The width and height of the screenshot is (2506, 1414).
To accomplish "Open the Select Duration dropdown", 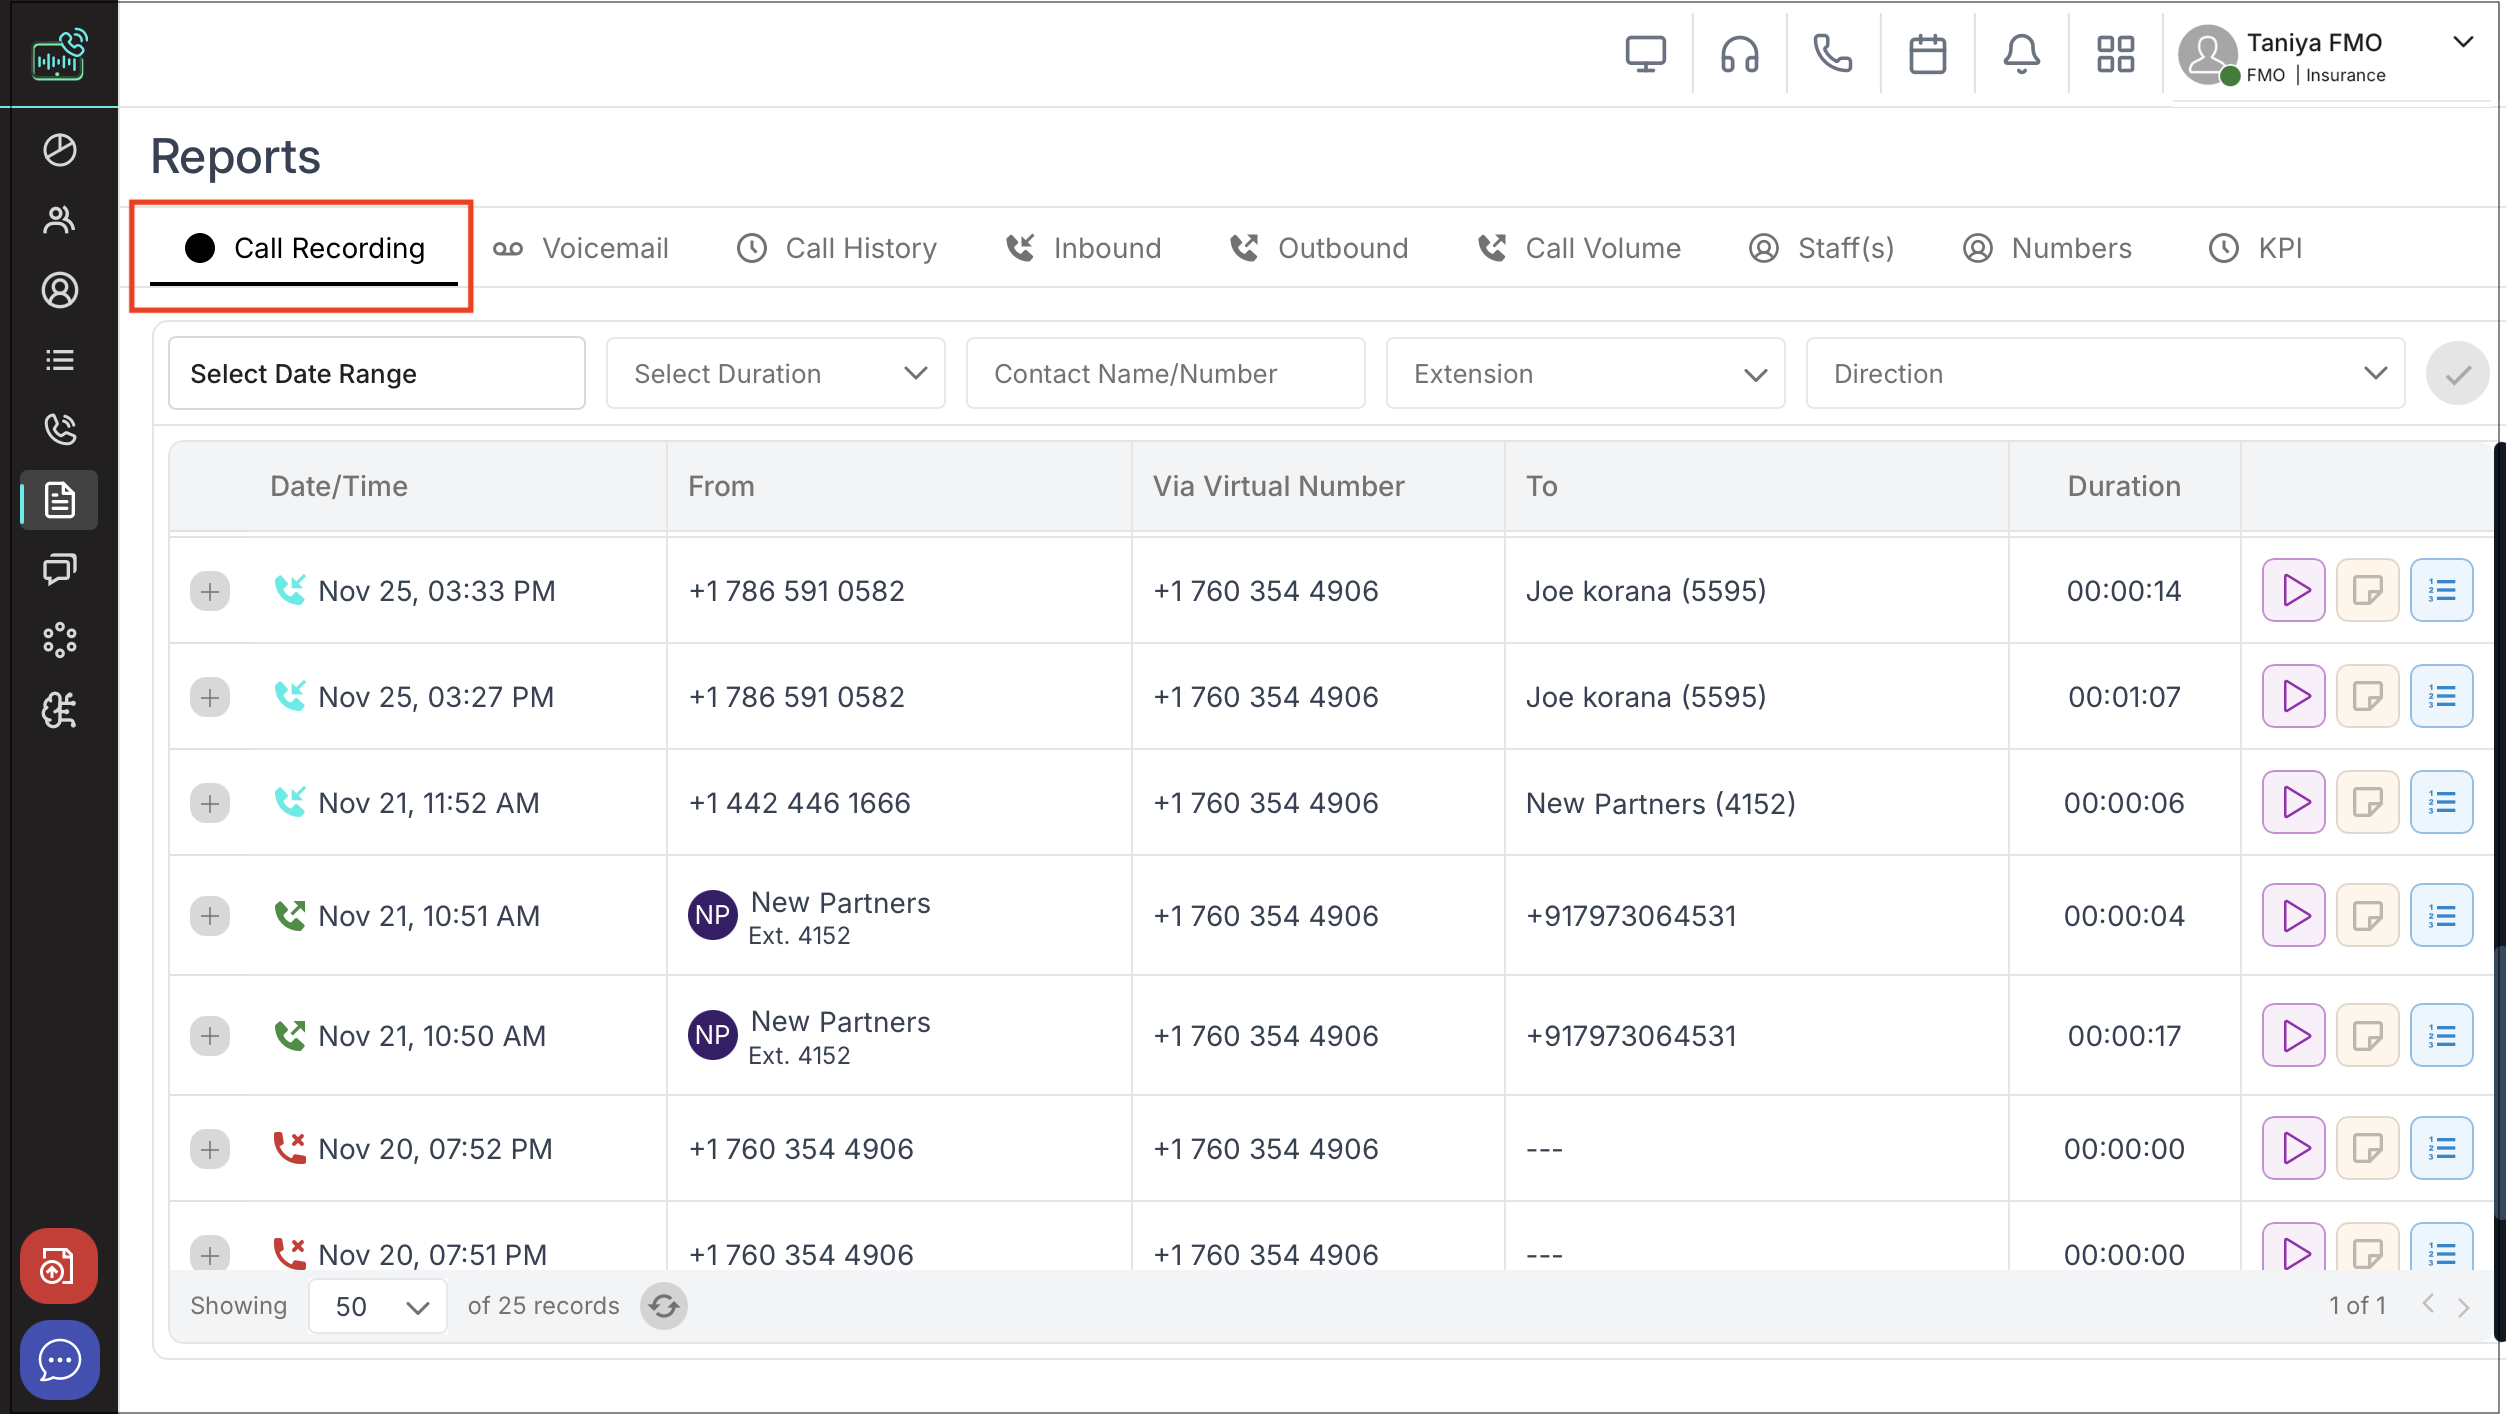I will pyautogui.click(x=776, y=374).
